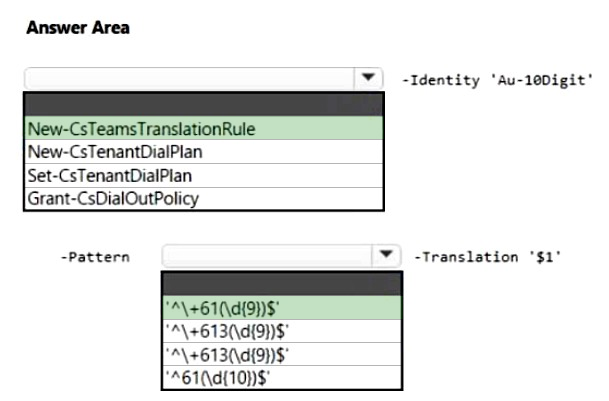Pick Set-CsTenantDialPlan in the dropdown list

coord(204,176)
